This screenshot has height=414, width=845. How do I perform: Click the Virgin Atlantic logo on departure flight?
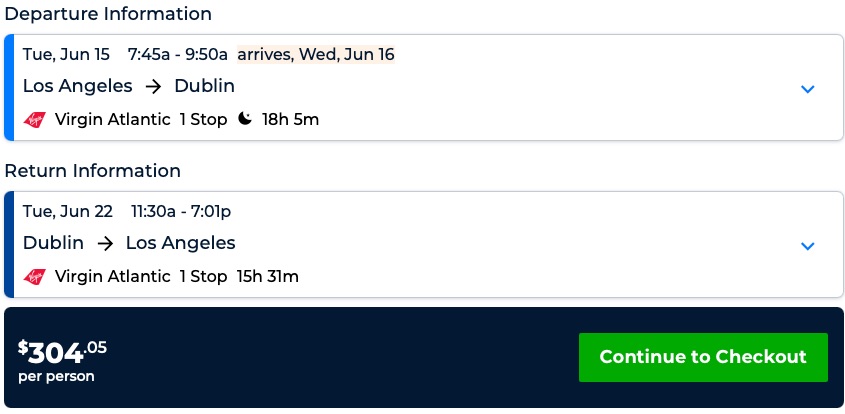(x=35, y=120)
